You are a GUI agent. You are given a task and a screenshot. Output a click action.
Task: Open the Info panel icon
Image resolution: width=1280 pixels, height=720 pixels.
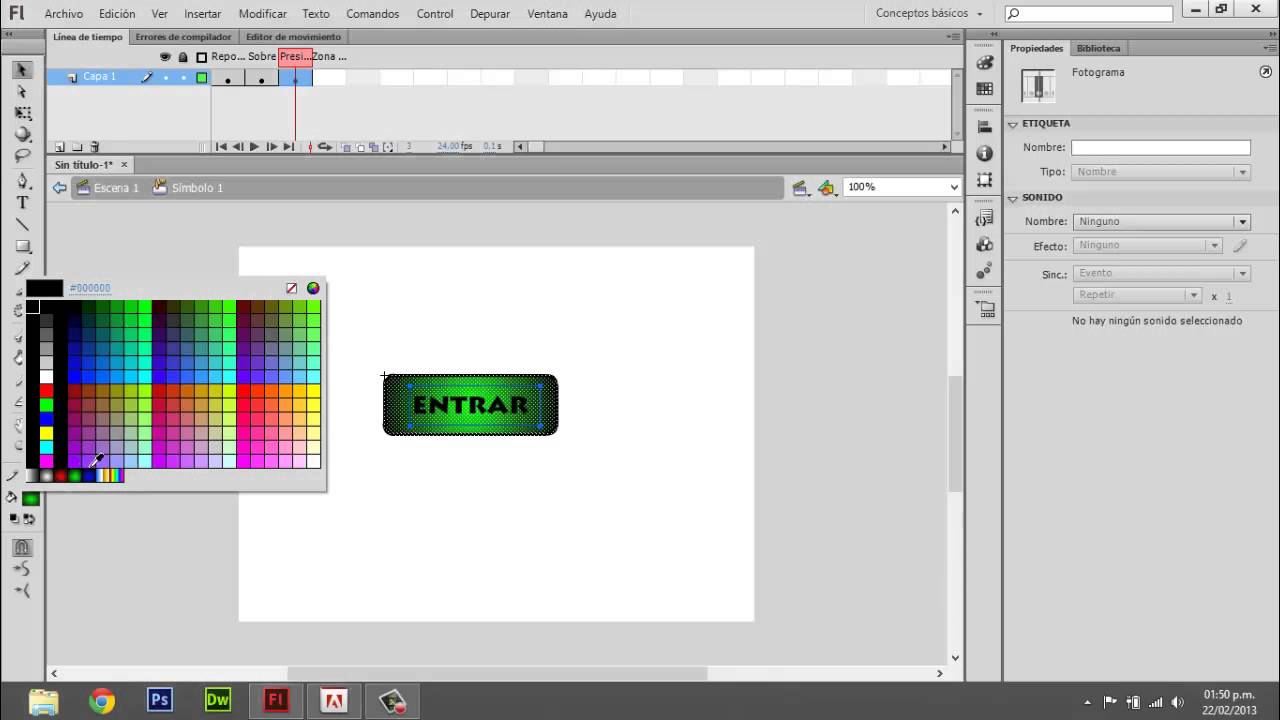(985, 154)
